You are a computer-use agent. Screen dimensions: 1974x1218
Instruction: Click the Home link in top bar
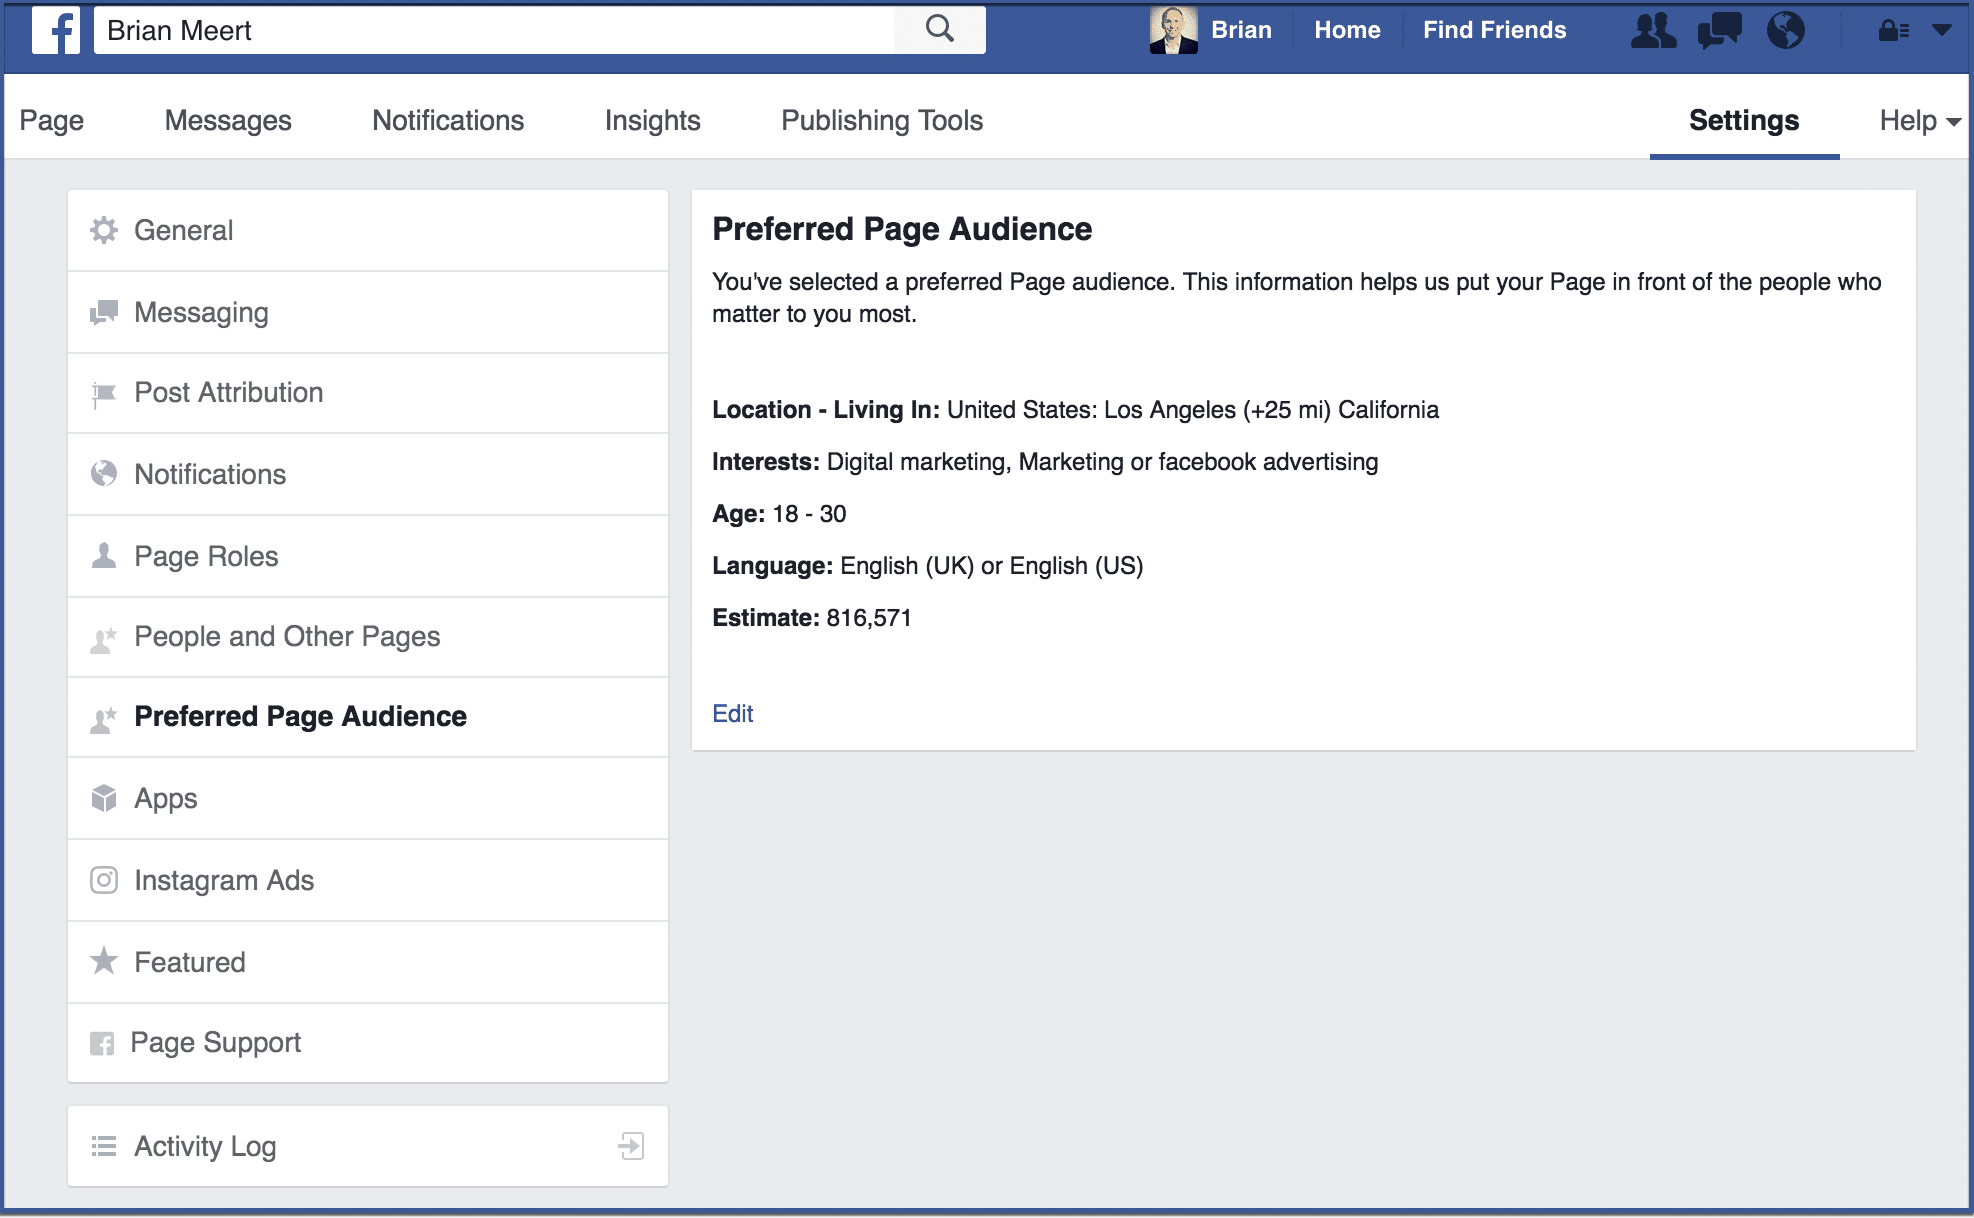1347,30
